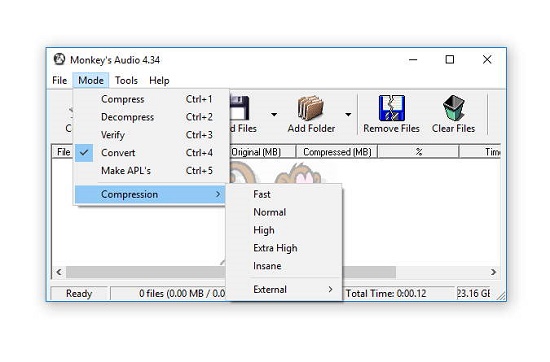This screenshot has width=550, height=362.
Task: Open the Add Files dropdown arrow
Action: (x=274, y=114)
